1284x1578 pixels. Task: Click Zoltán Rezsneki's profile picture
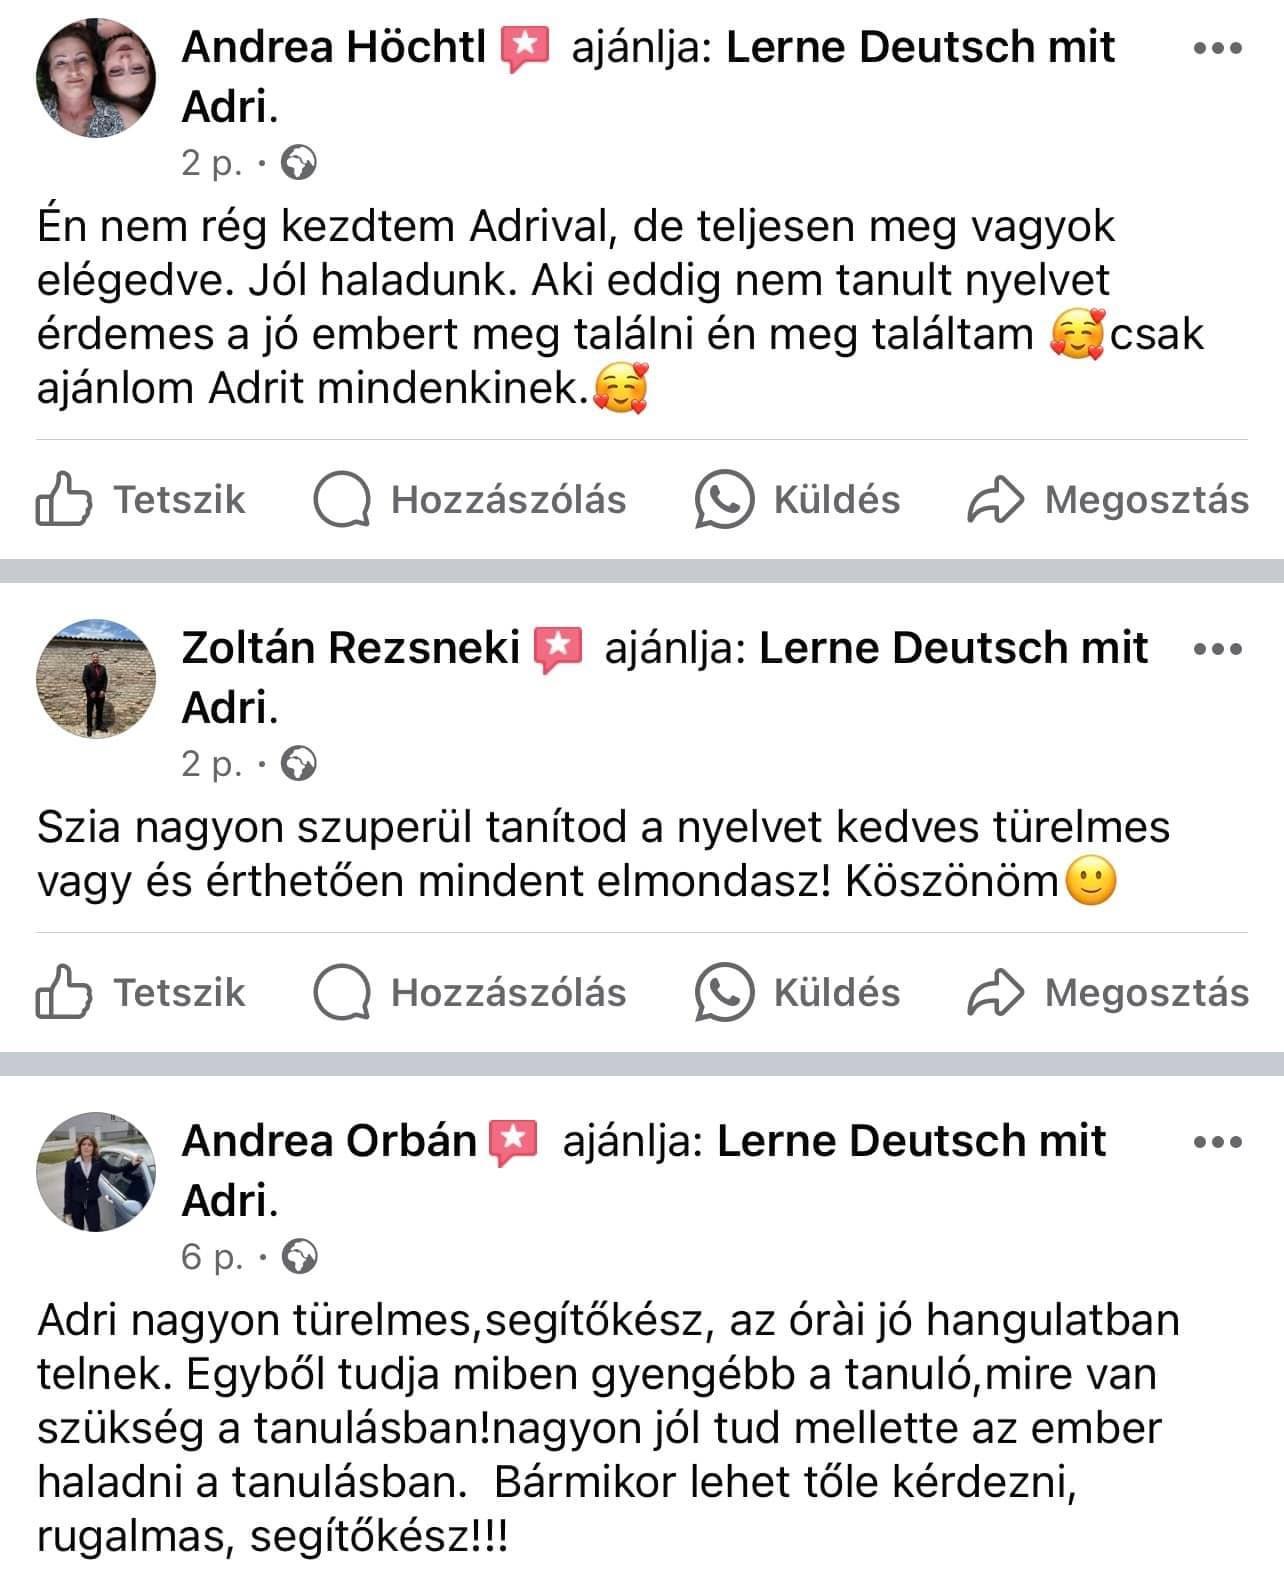coord(96,678)
